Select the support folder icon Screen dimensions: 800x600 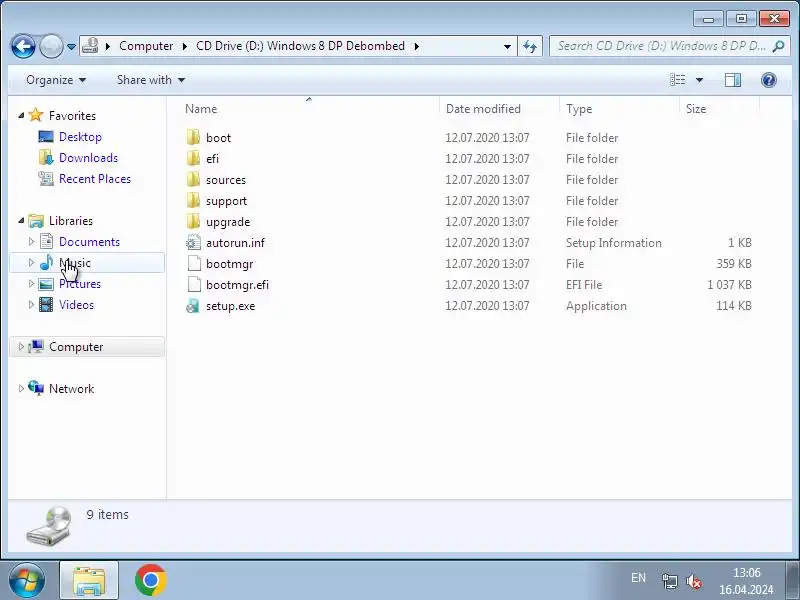[x=193, y=200]
